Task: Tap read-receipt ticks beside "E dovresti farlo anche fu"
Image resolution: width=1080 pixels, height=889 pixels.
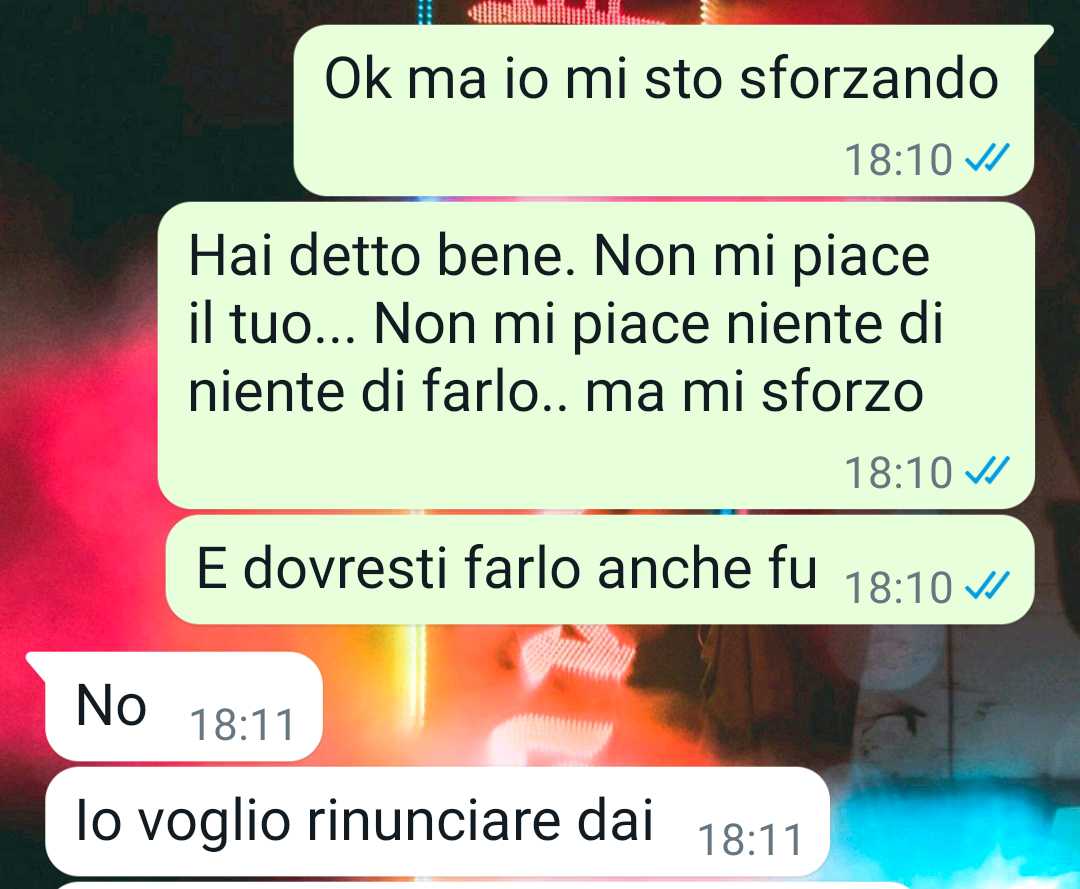Action: (987, 587)
